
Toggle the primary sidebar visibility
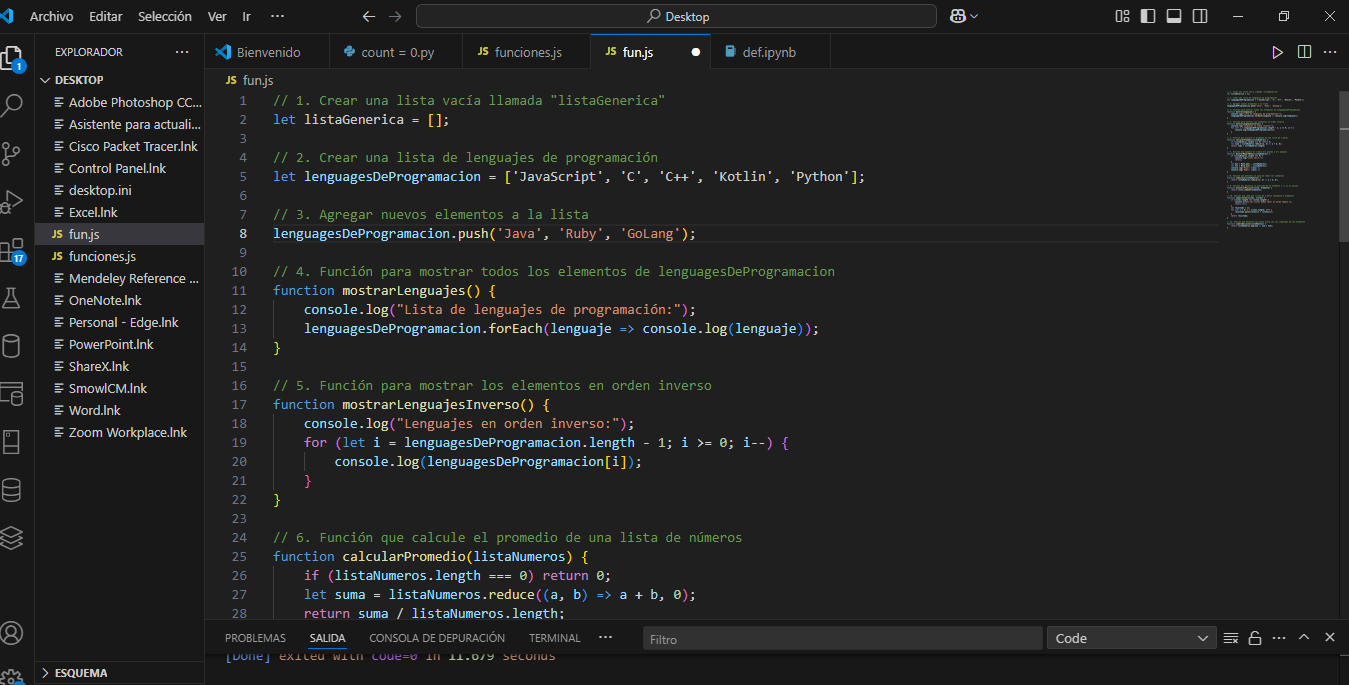click(1148, 16)
